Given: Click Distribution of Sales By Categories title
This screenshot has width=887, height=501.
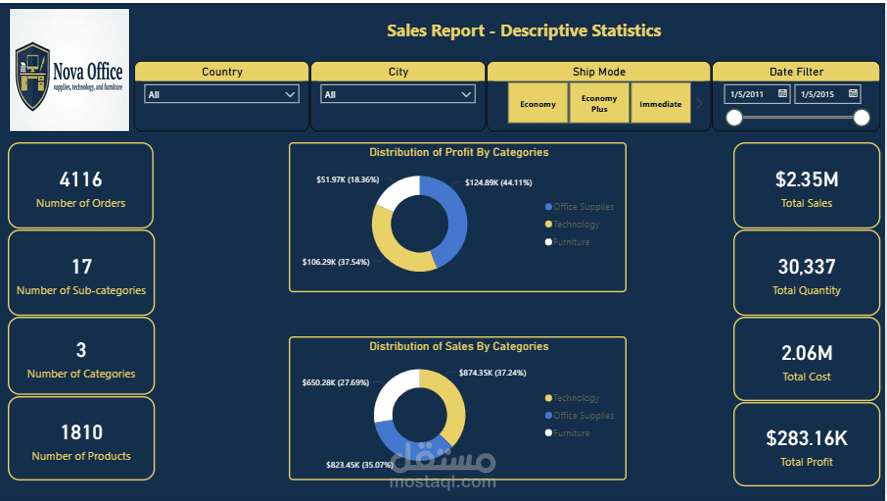Looking at the screenshot, I should pyautogui.click(x=459, y=346).
